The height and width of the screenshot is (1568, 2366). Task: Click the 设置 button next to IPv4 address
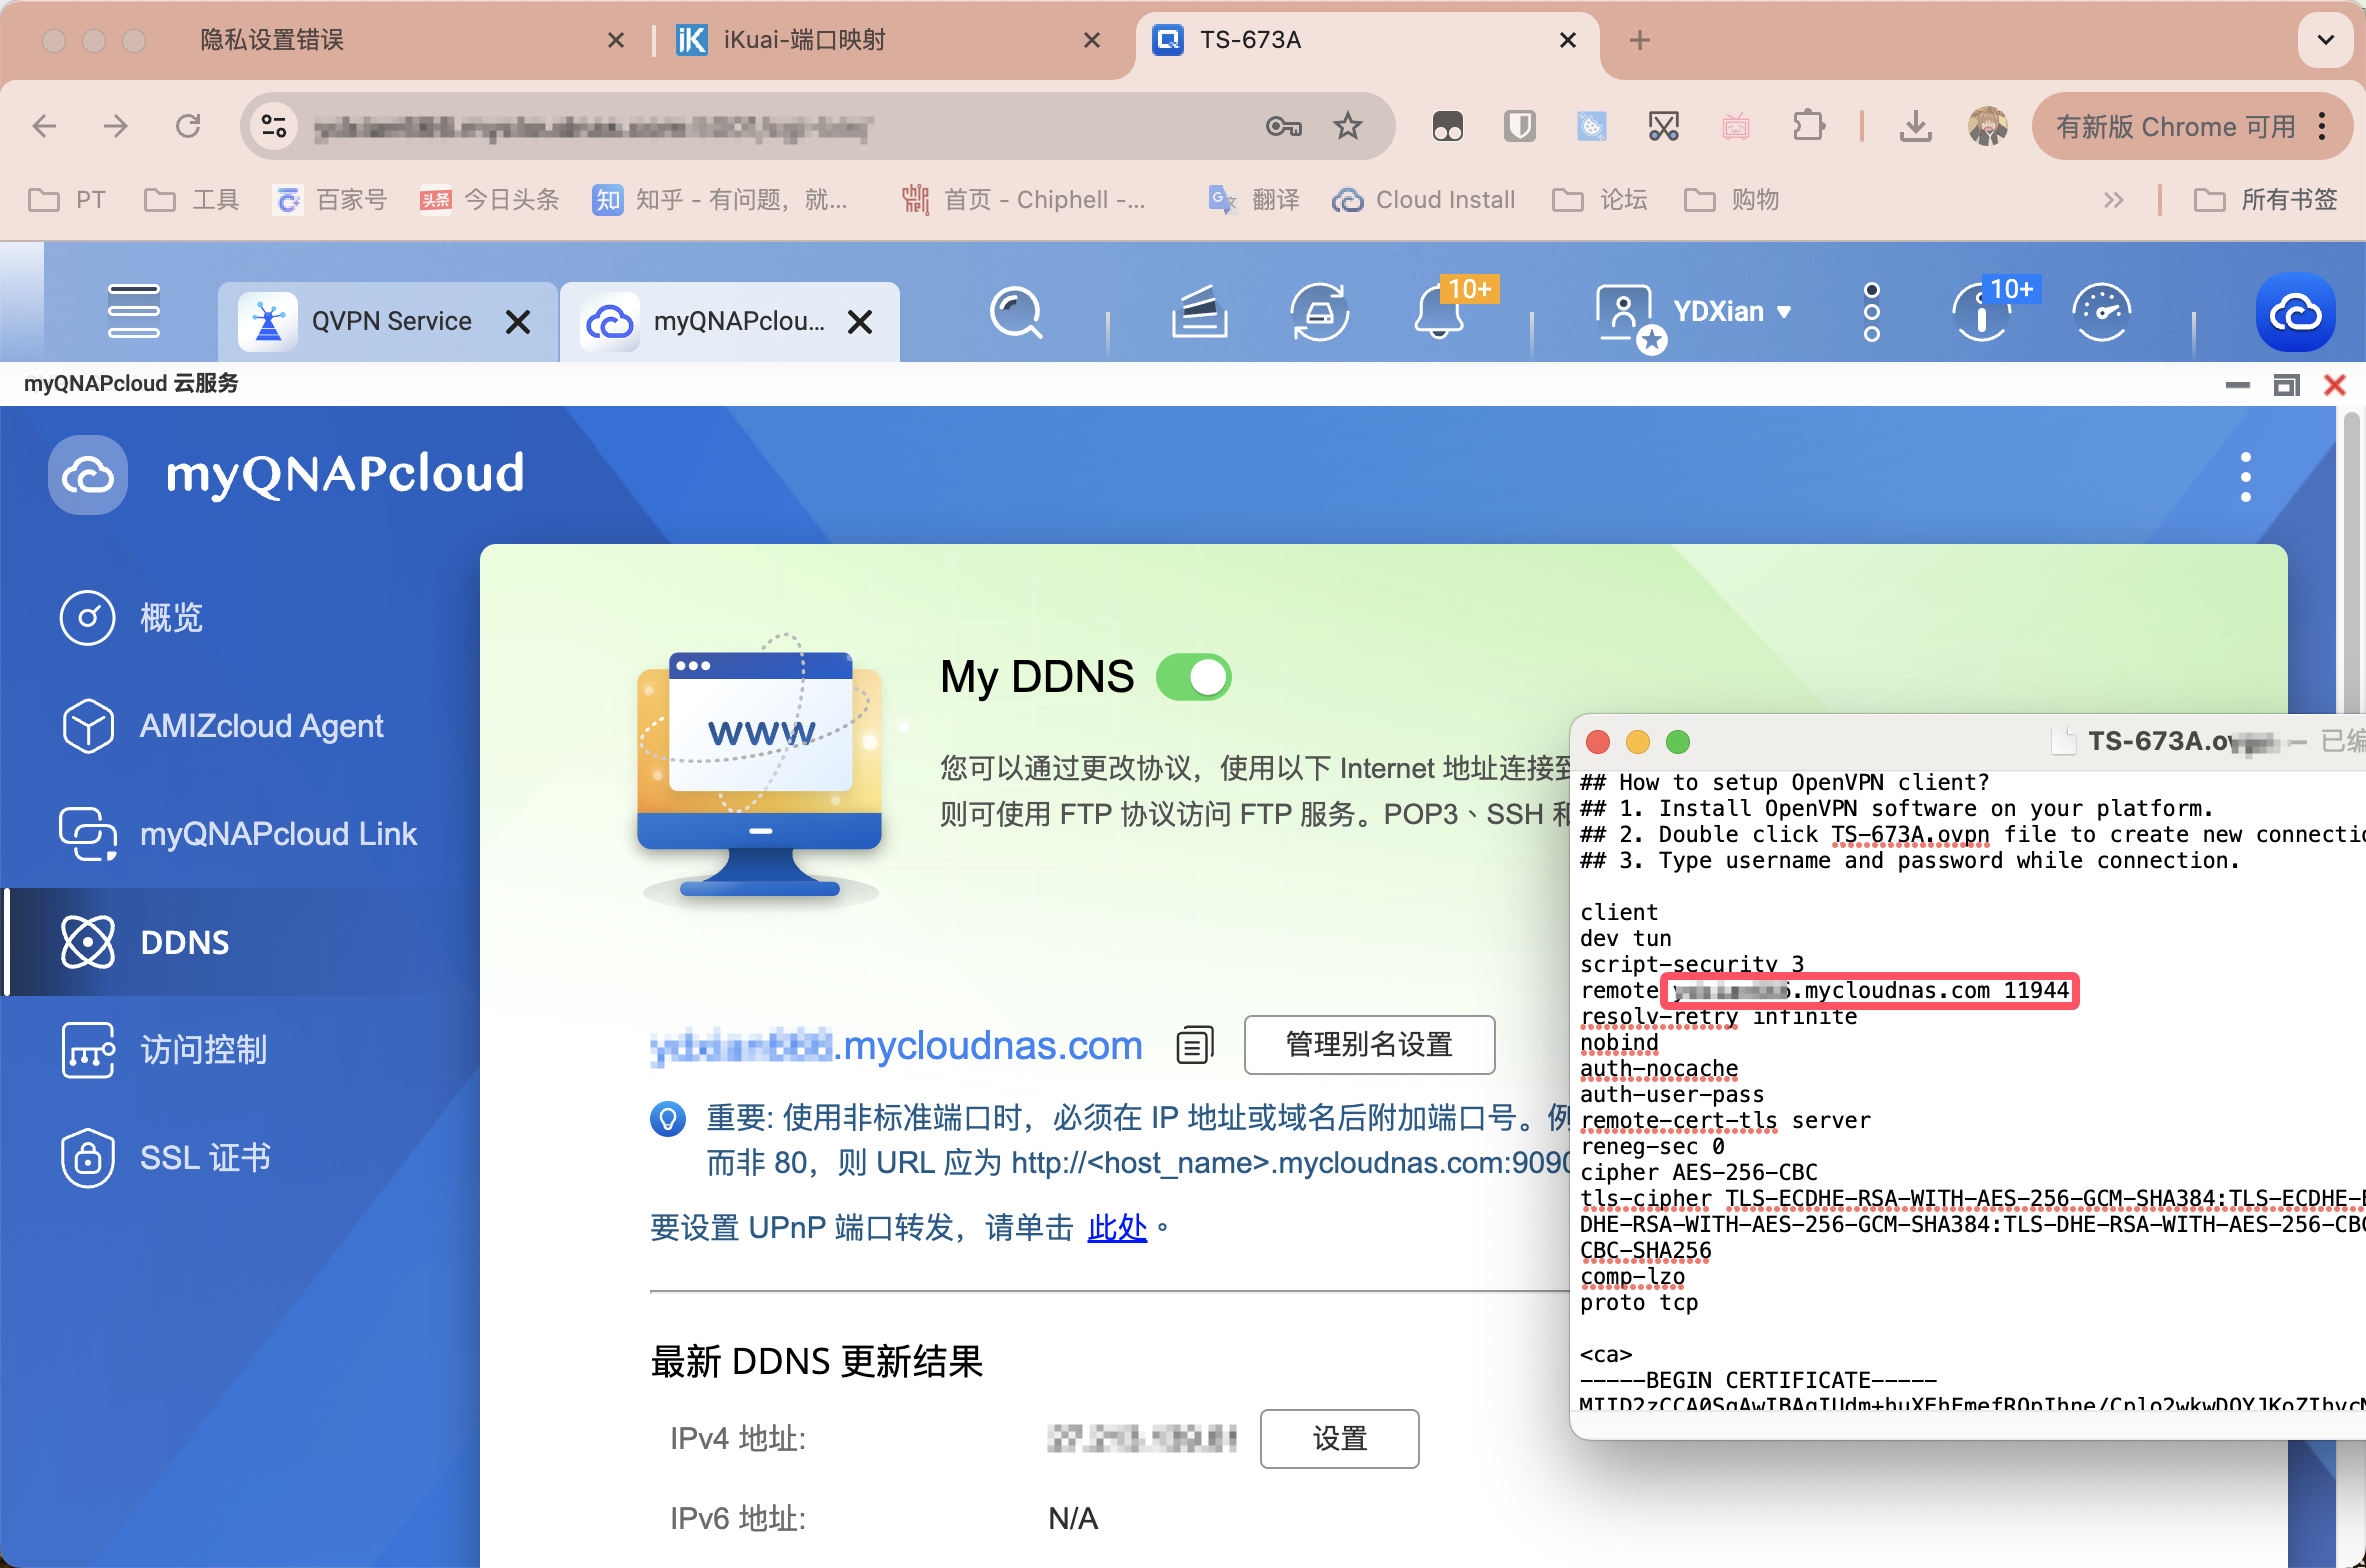[x=1339, y=1439]
